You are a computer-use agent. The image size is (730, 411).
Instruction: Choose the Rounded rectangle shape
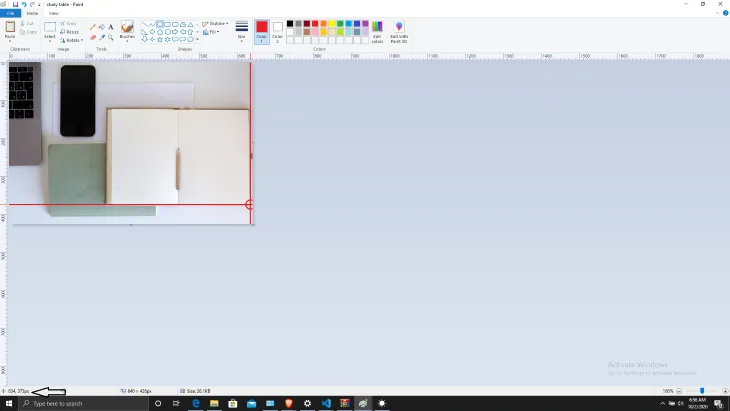point(175,24)
